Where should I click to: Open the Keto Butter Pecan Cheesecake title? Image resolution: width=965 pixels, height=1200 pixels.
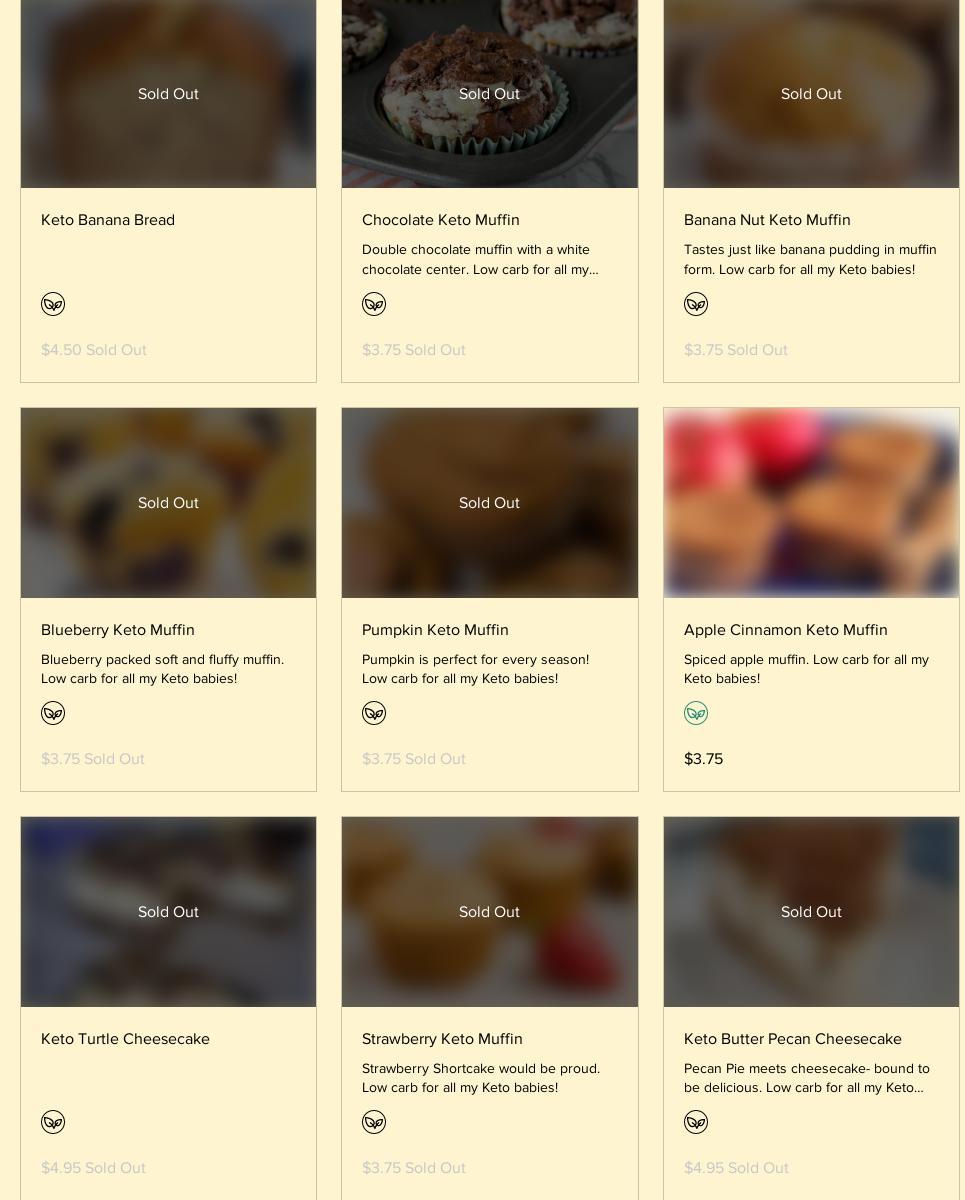[792, 1038]
